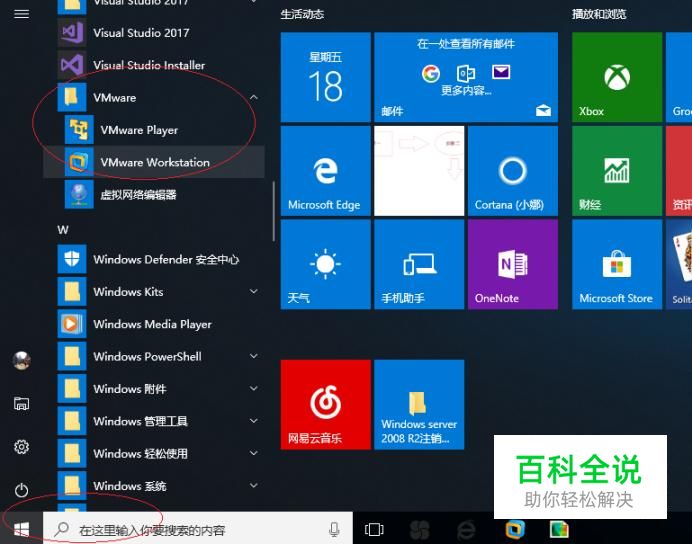Open the hamburger menu at top left
The image size is (692, 544).
click(22, 14)
